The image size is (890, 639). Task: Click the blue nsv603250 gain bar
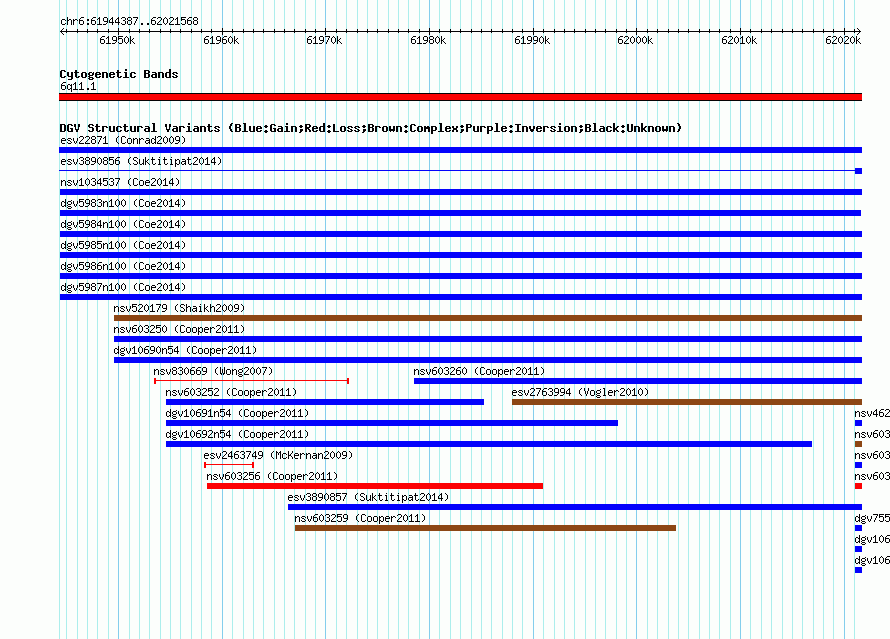(488, 339)
